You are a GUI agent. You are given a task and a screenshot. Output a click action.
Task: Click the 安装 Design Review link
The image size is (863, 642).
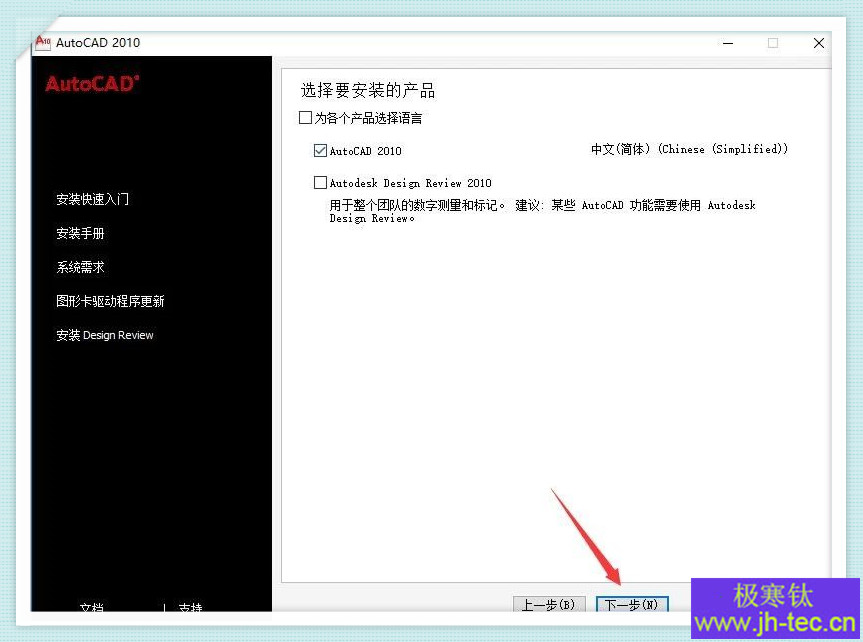105,335
